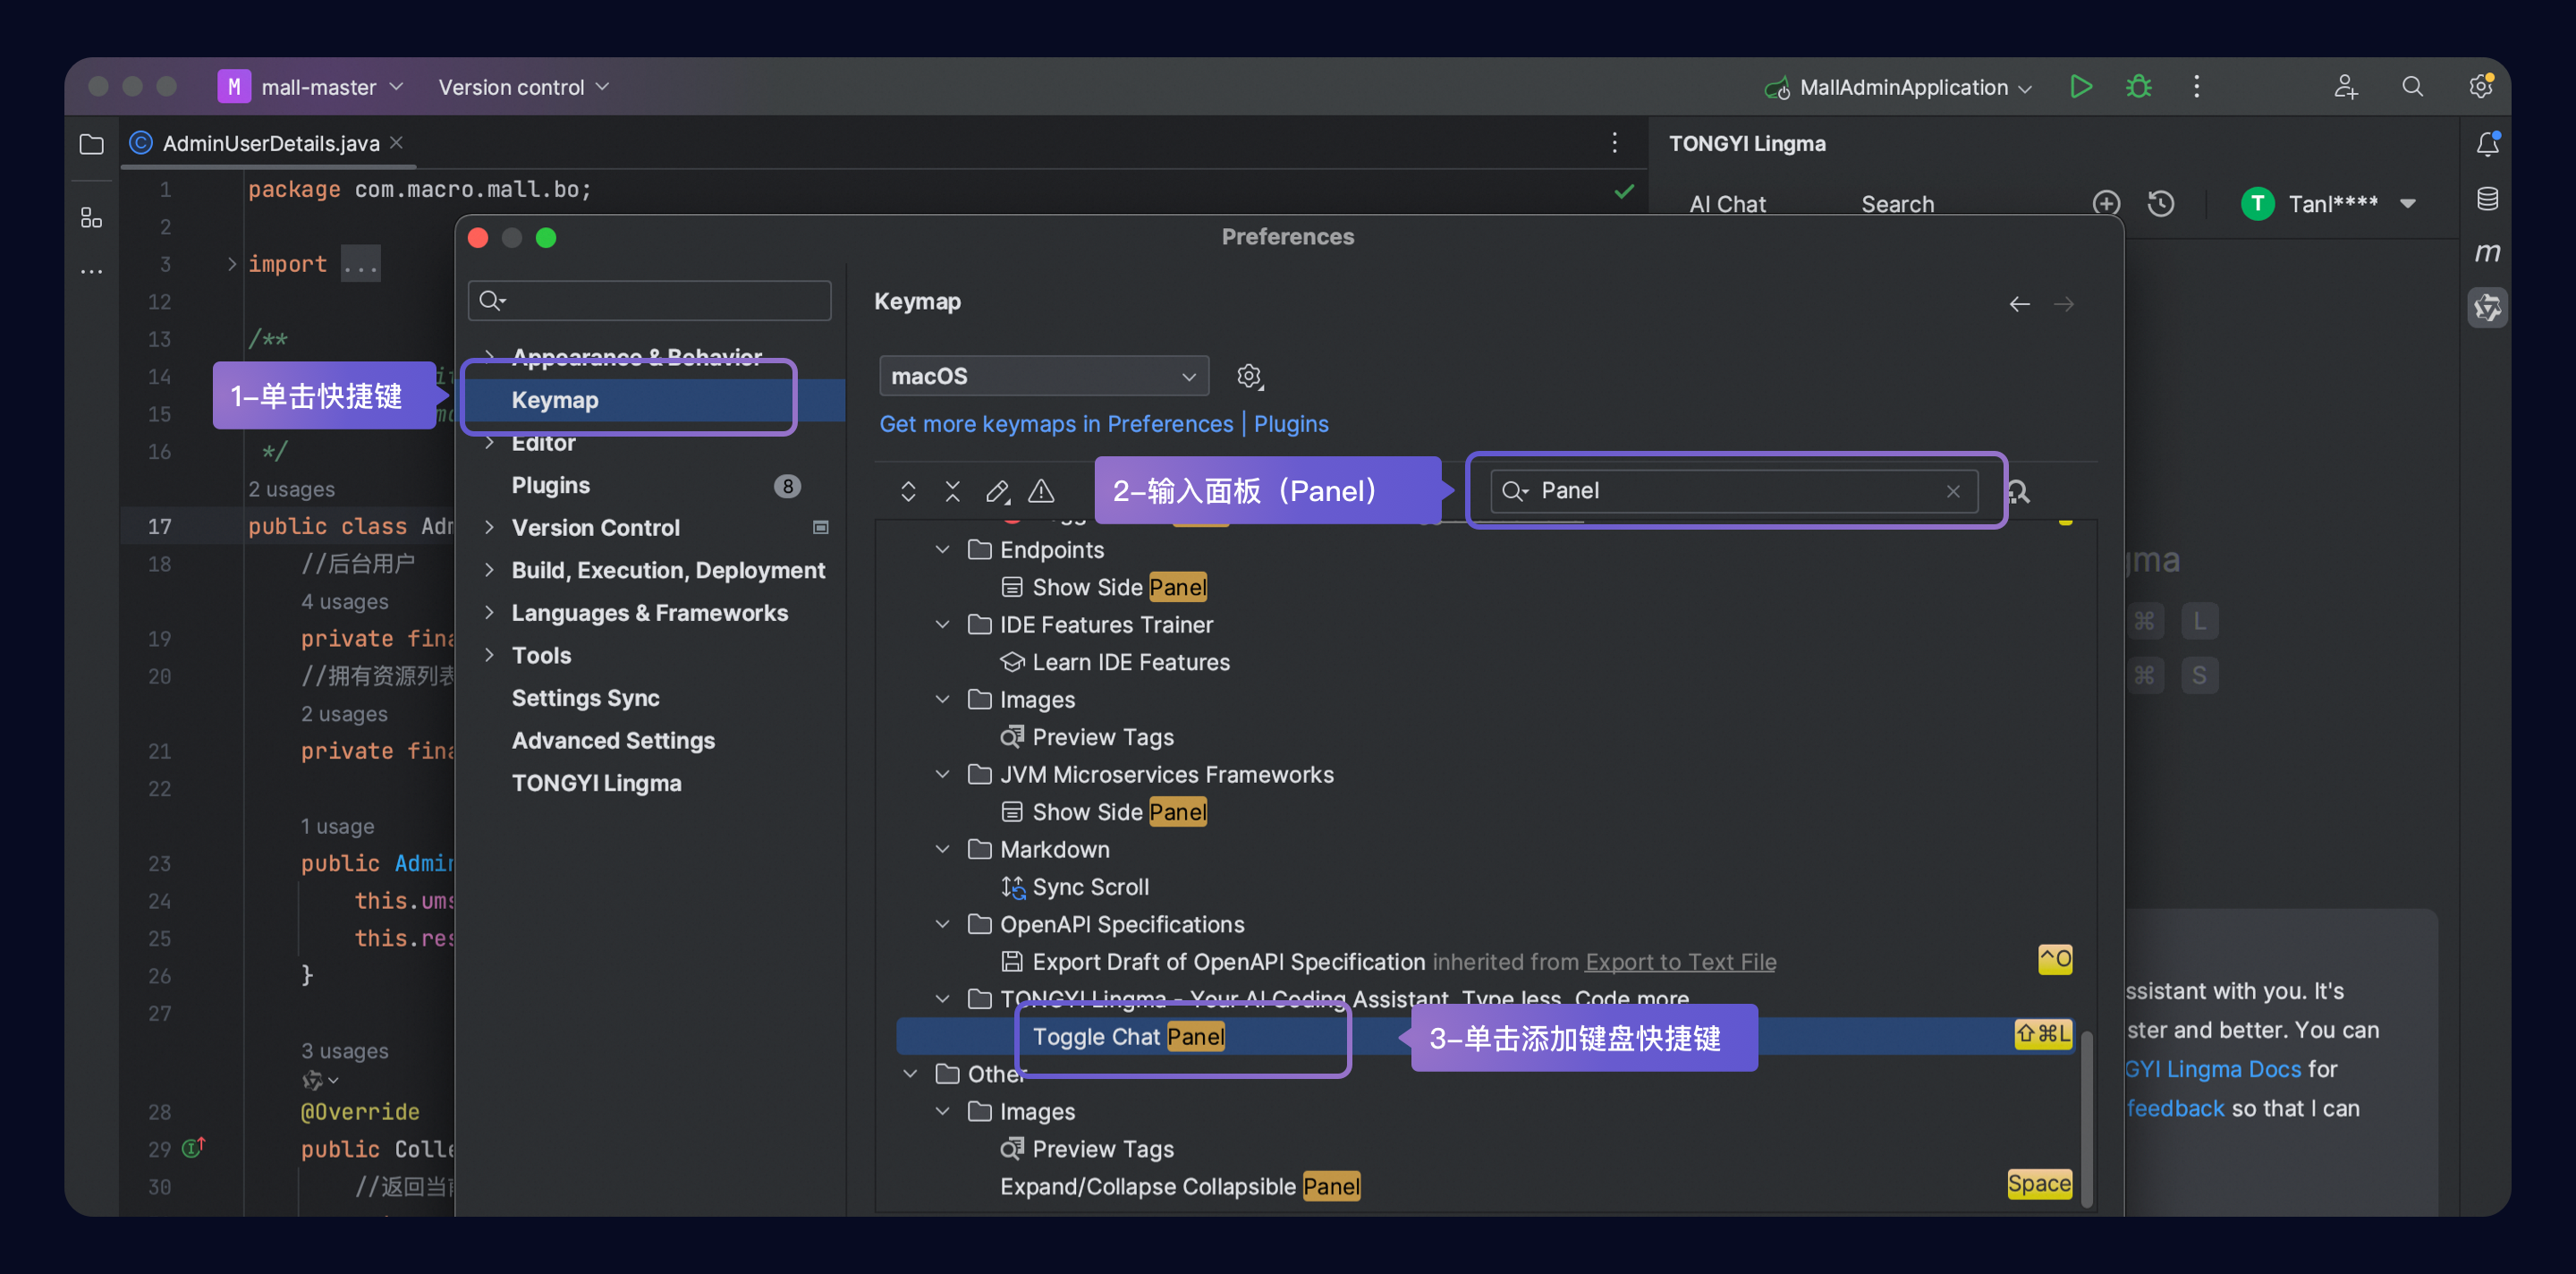Select the Learn IDE Features action
The width and height of the screenshot is (2576, 1274).
point(1131,663)
